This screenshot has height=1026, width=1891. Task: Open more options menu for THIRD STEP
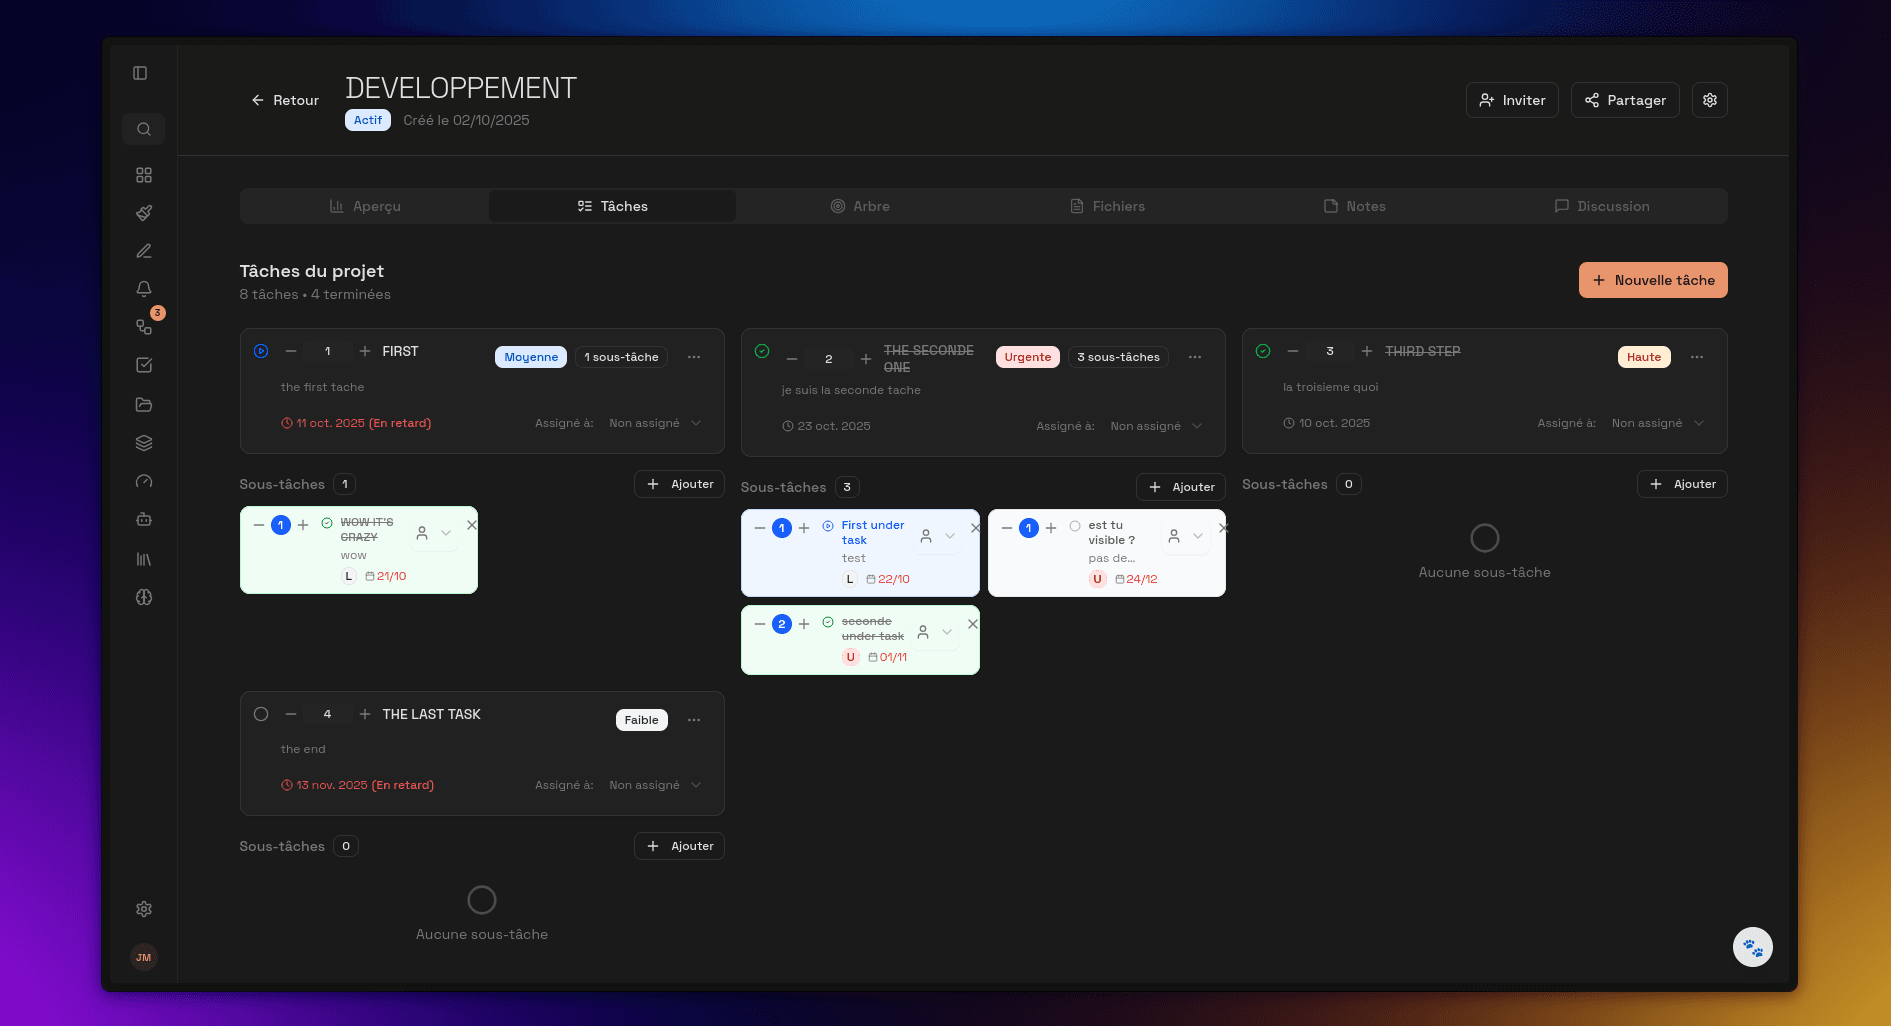tap(1697, 357)
